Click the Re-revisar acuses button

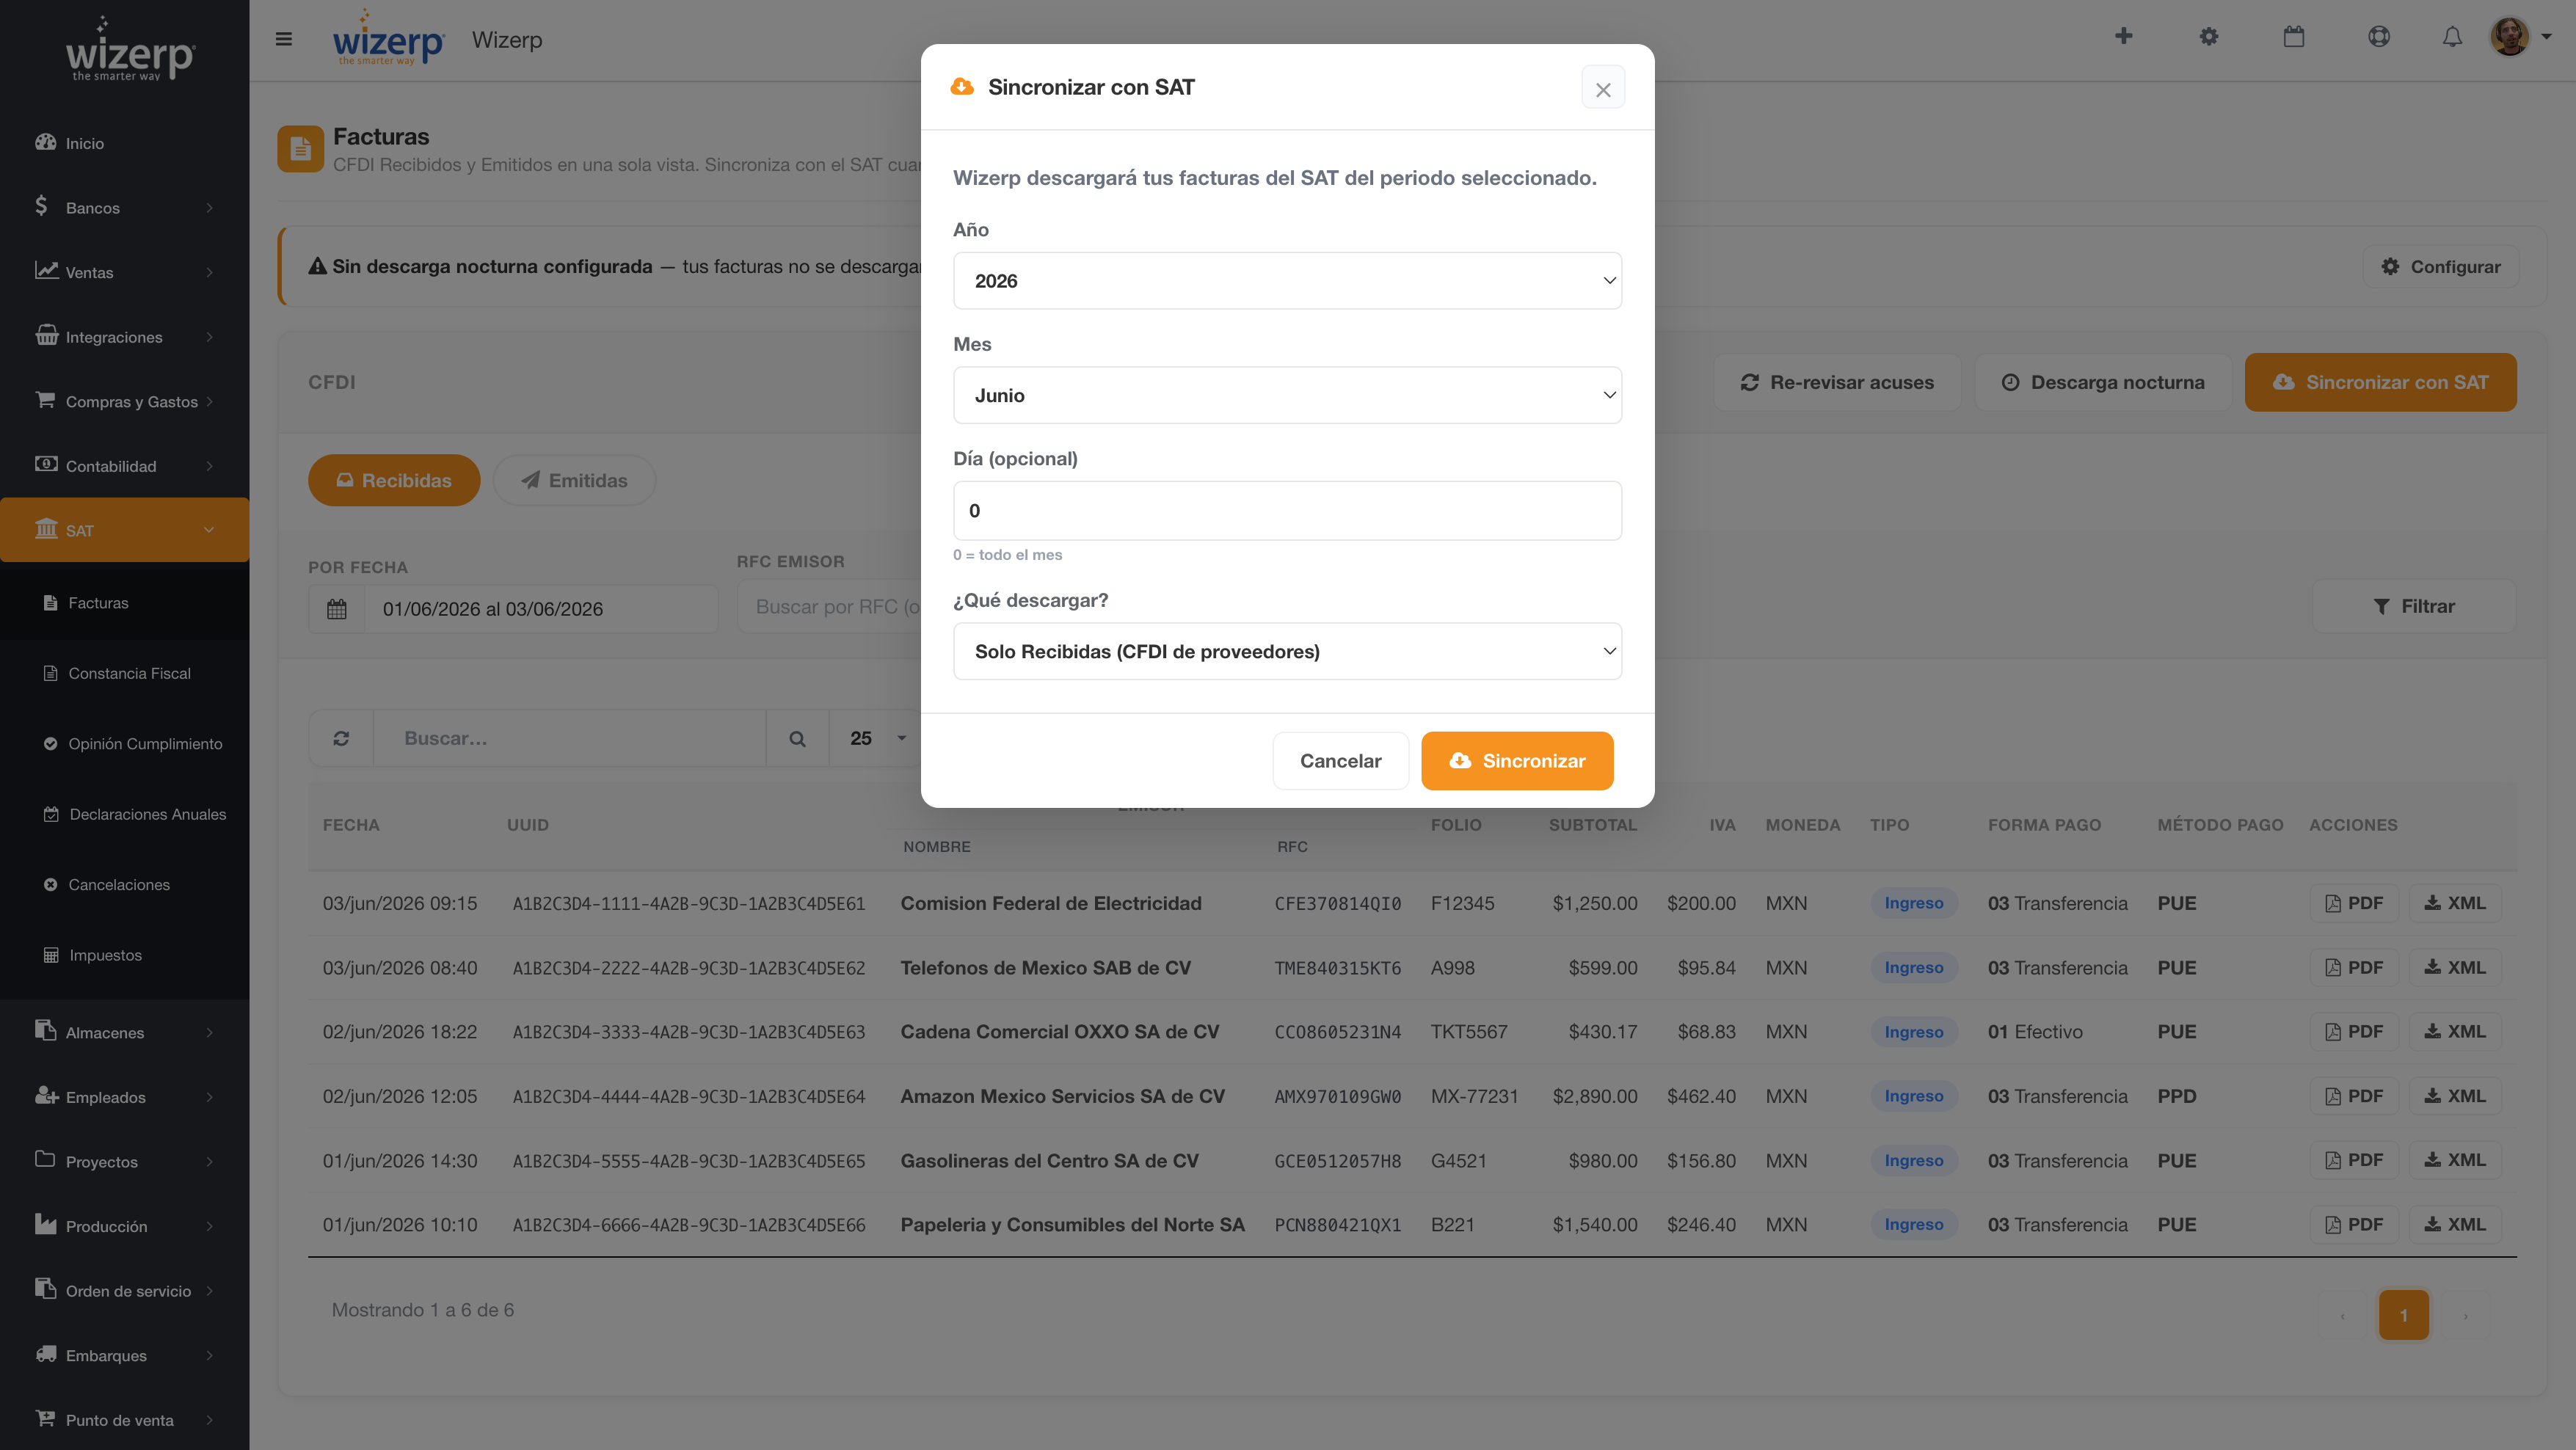(x=1837, y=382)
